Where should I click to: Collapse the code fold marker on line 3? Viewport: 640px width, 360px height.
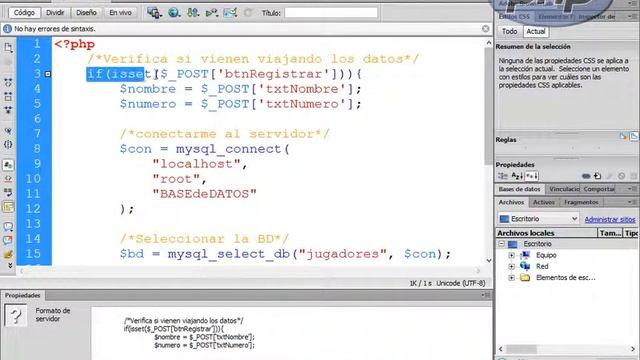pos(48,74)
